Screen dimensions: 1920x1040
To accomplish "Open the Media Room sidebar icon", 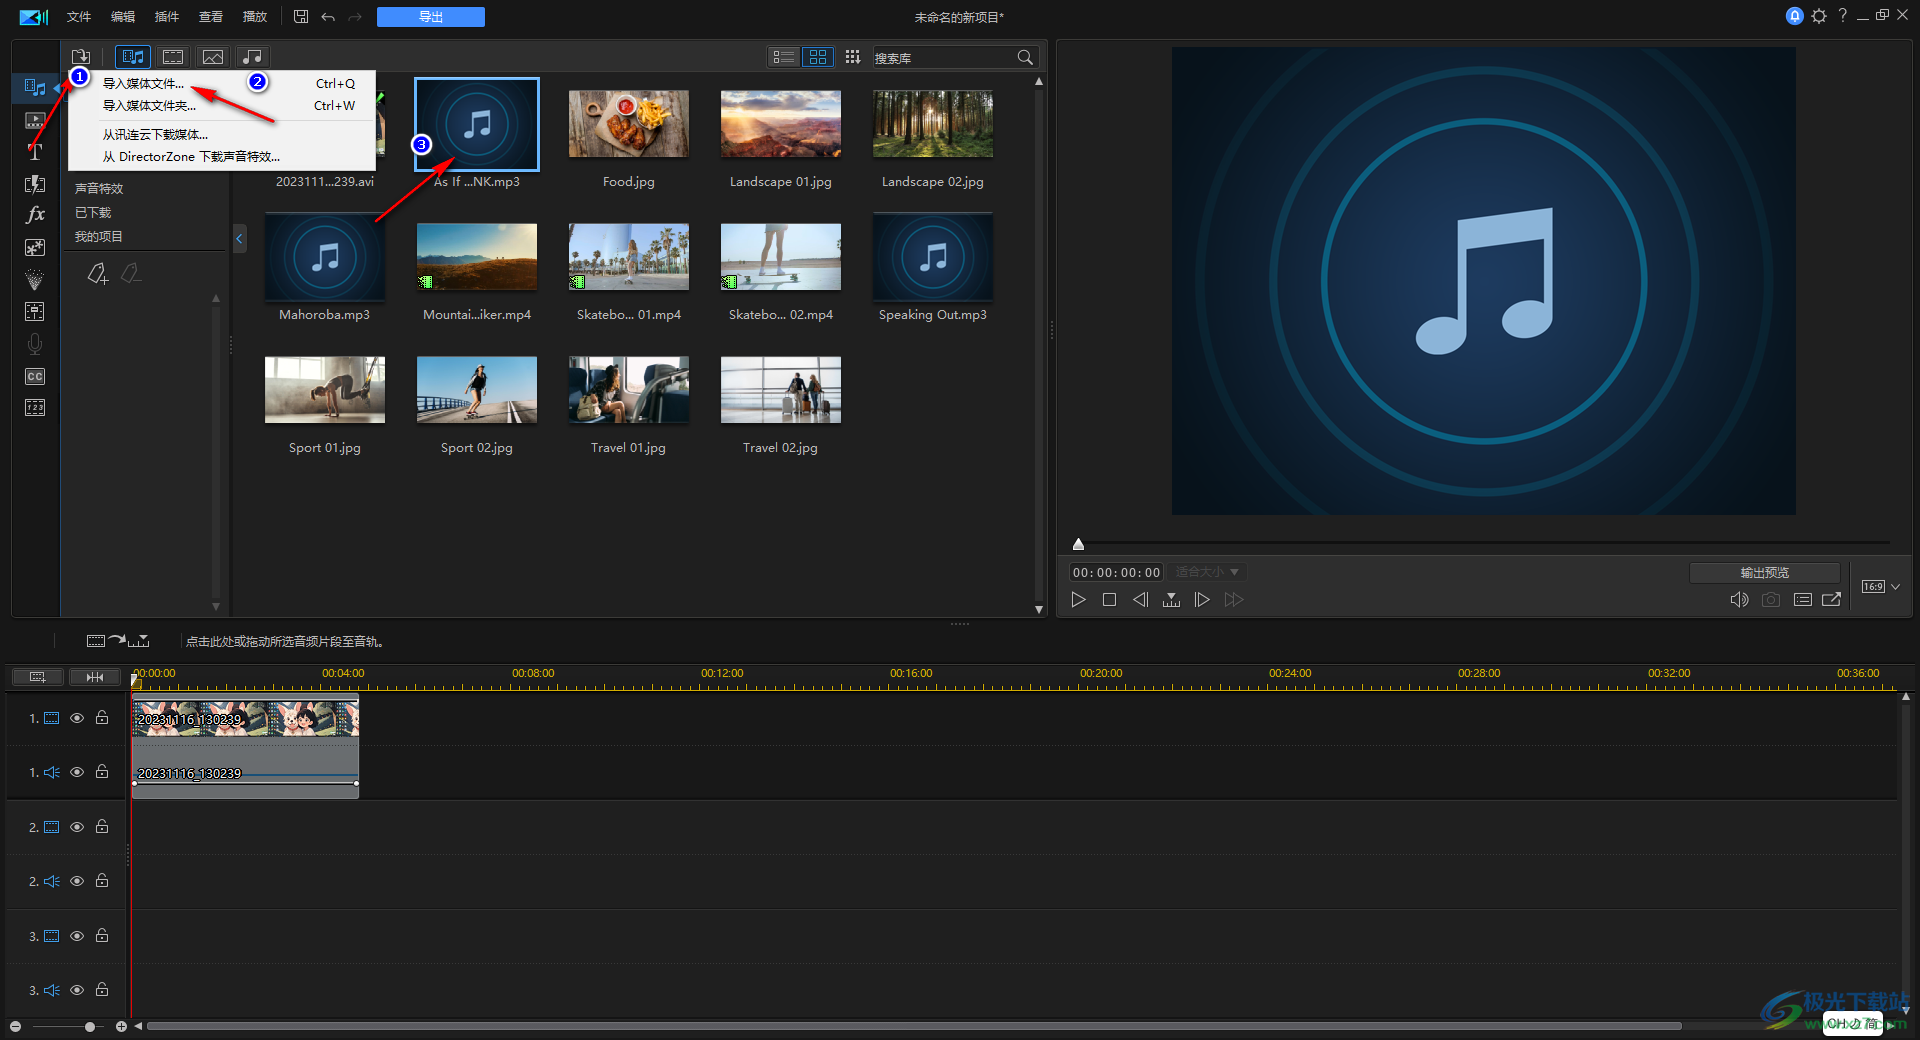I will coord(35,88).
